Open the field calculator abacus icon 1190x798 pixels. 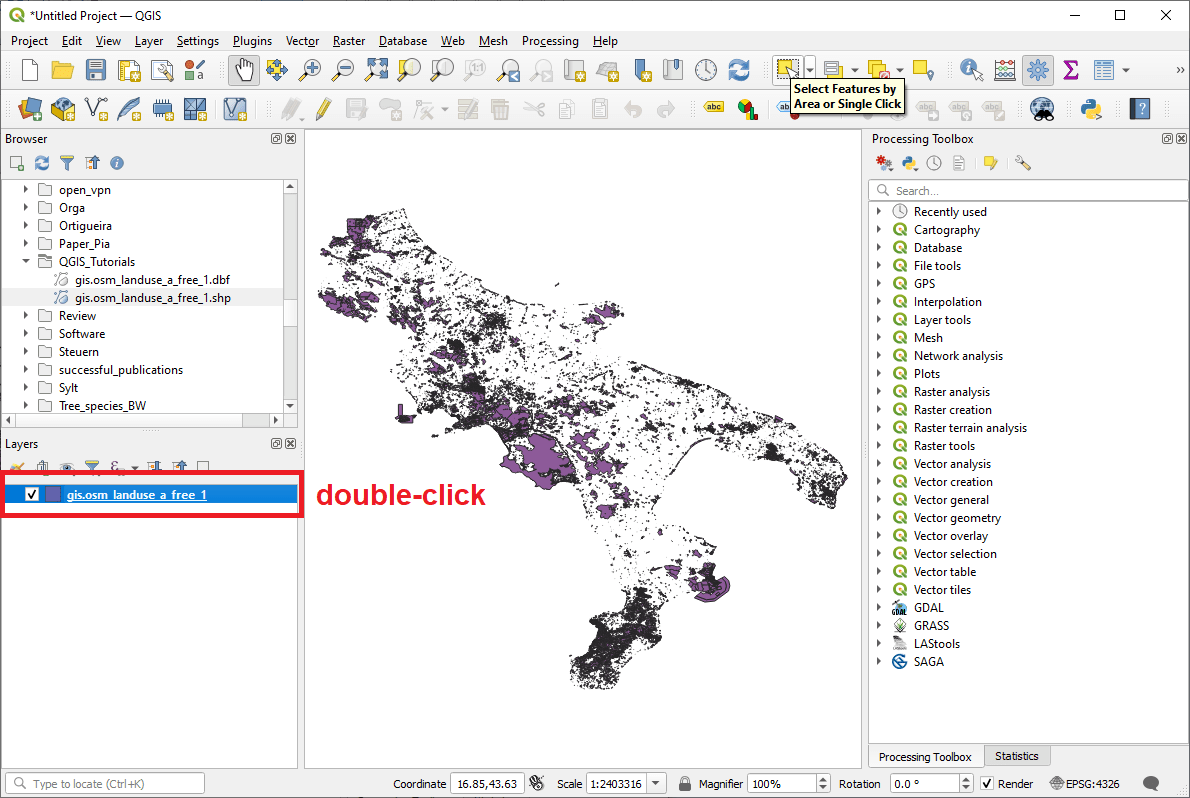point(1005,70)
